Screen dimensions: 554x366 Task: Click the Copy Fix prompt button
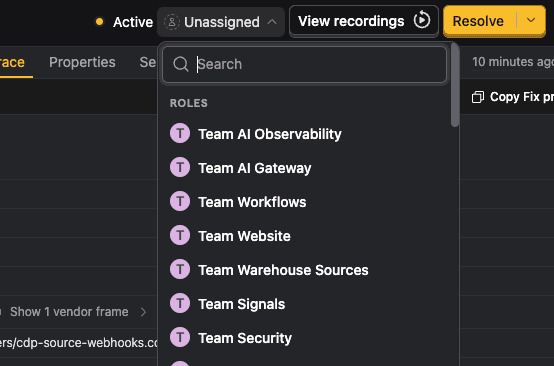[x=513, y=97]
